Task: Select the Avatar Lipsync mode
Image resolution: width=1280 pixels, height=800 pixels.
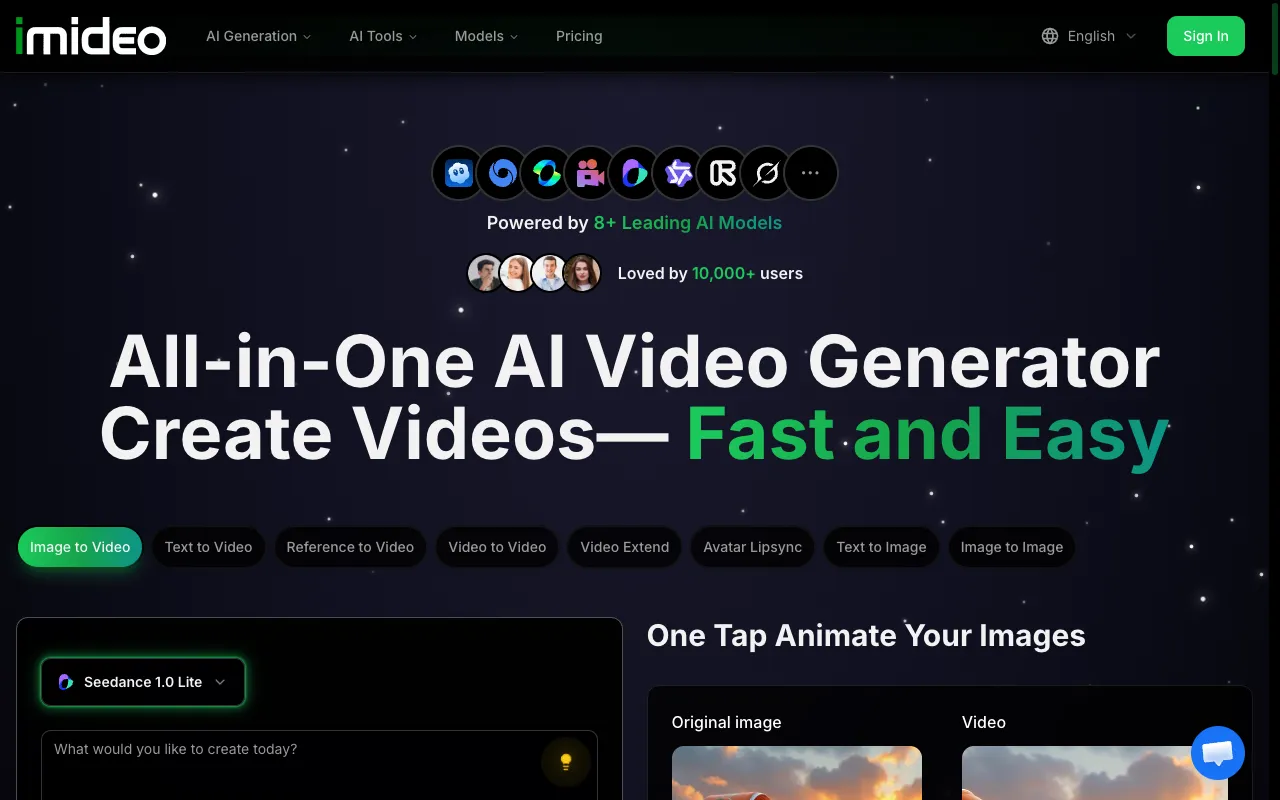Action: pos(752,547)
